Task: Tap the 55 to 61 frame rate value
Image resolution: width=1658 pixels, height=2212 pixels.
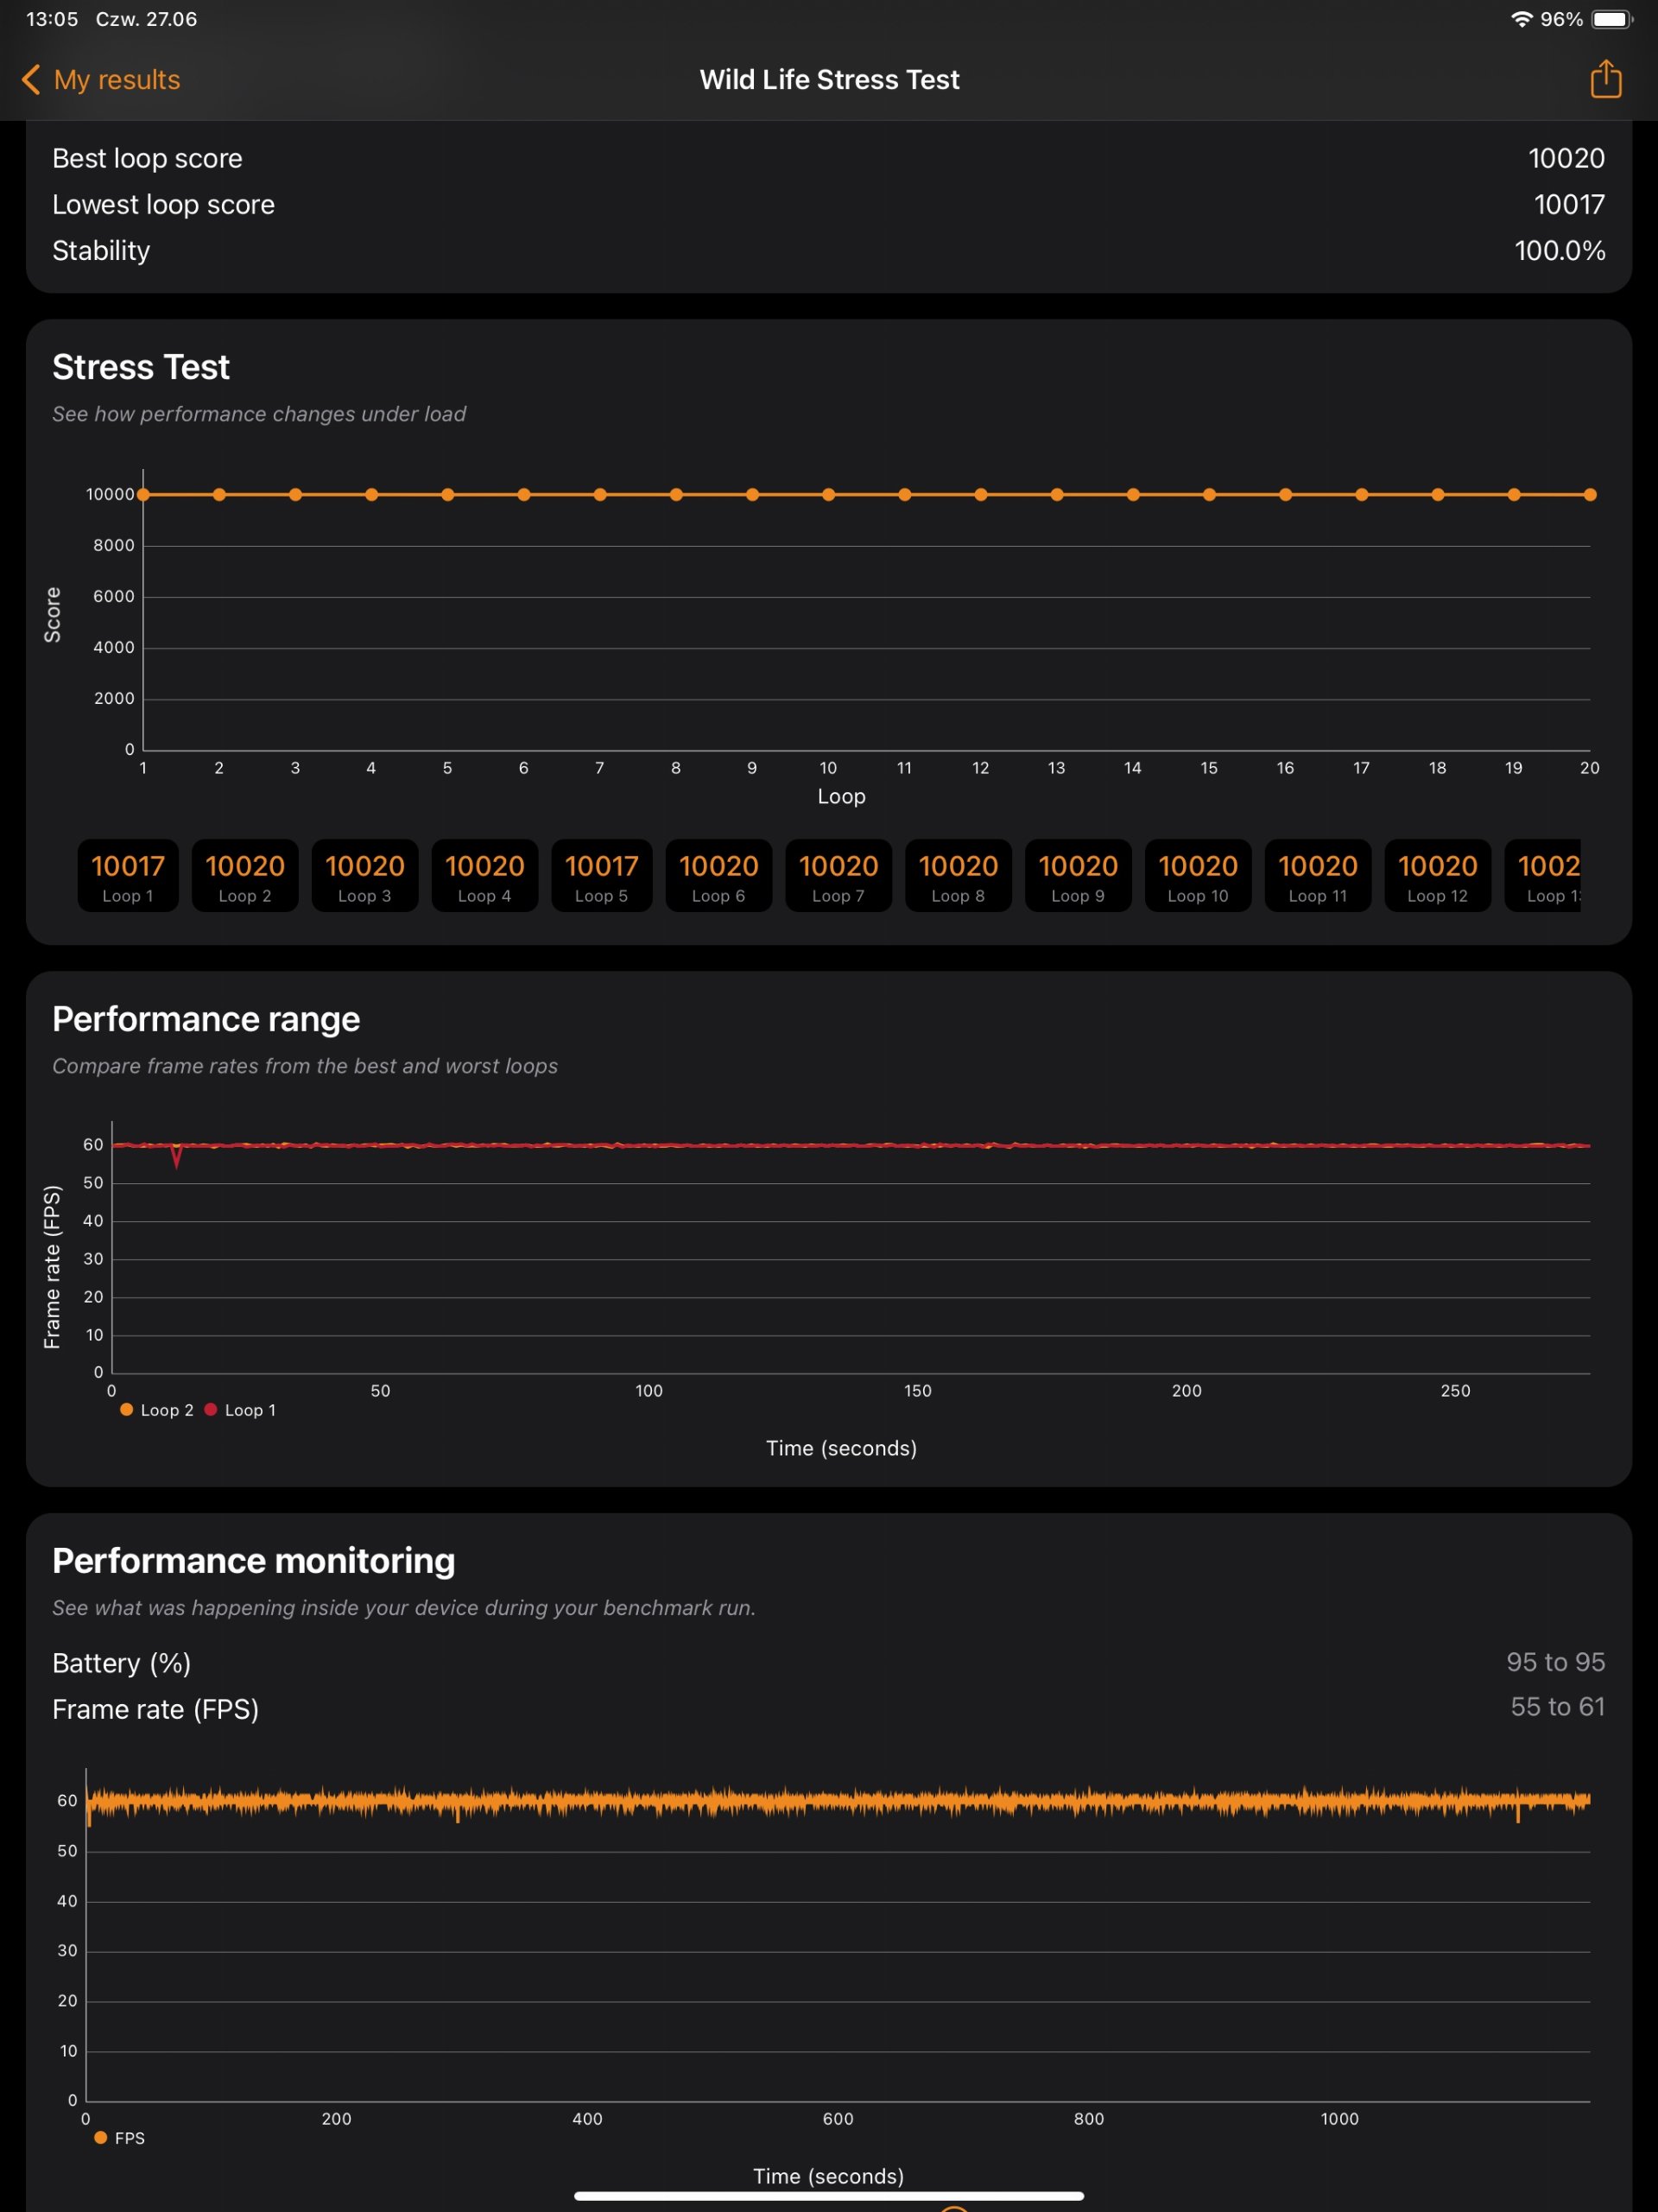Action: coord(1557,1707)
